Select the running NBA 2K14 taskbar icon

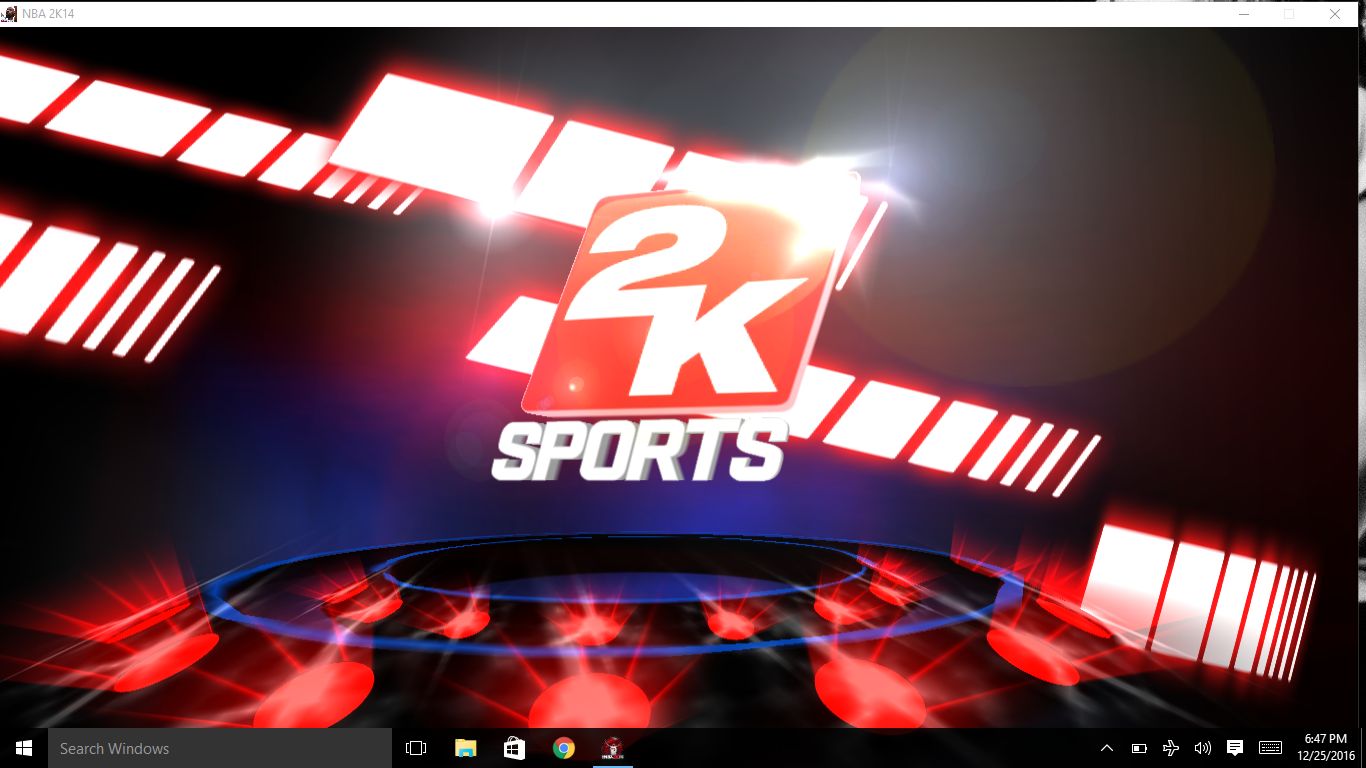click(x=613, y=748)
